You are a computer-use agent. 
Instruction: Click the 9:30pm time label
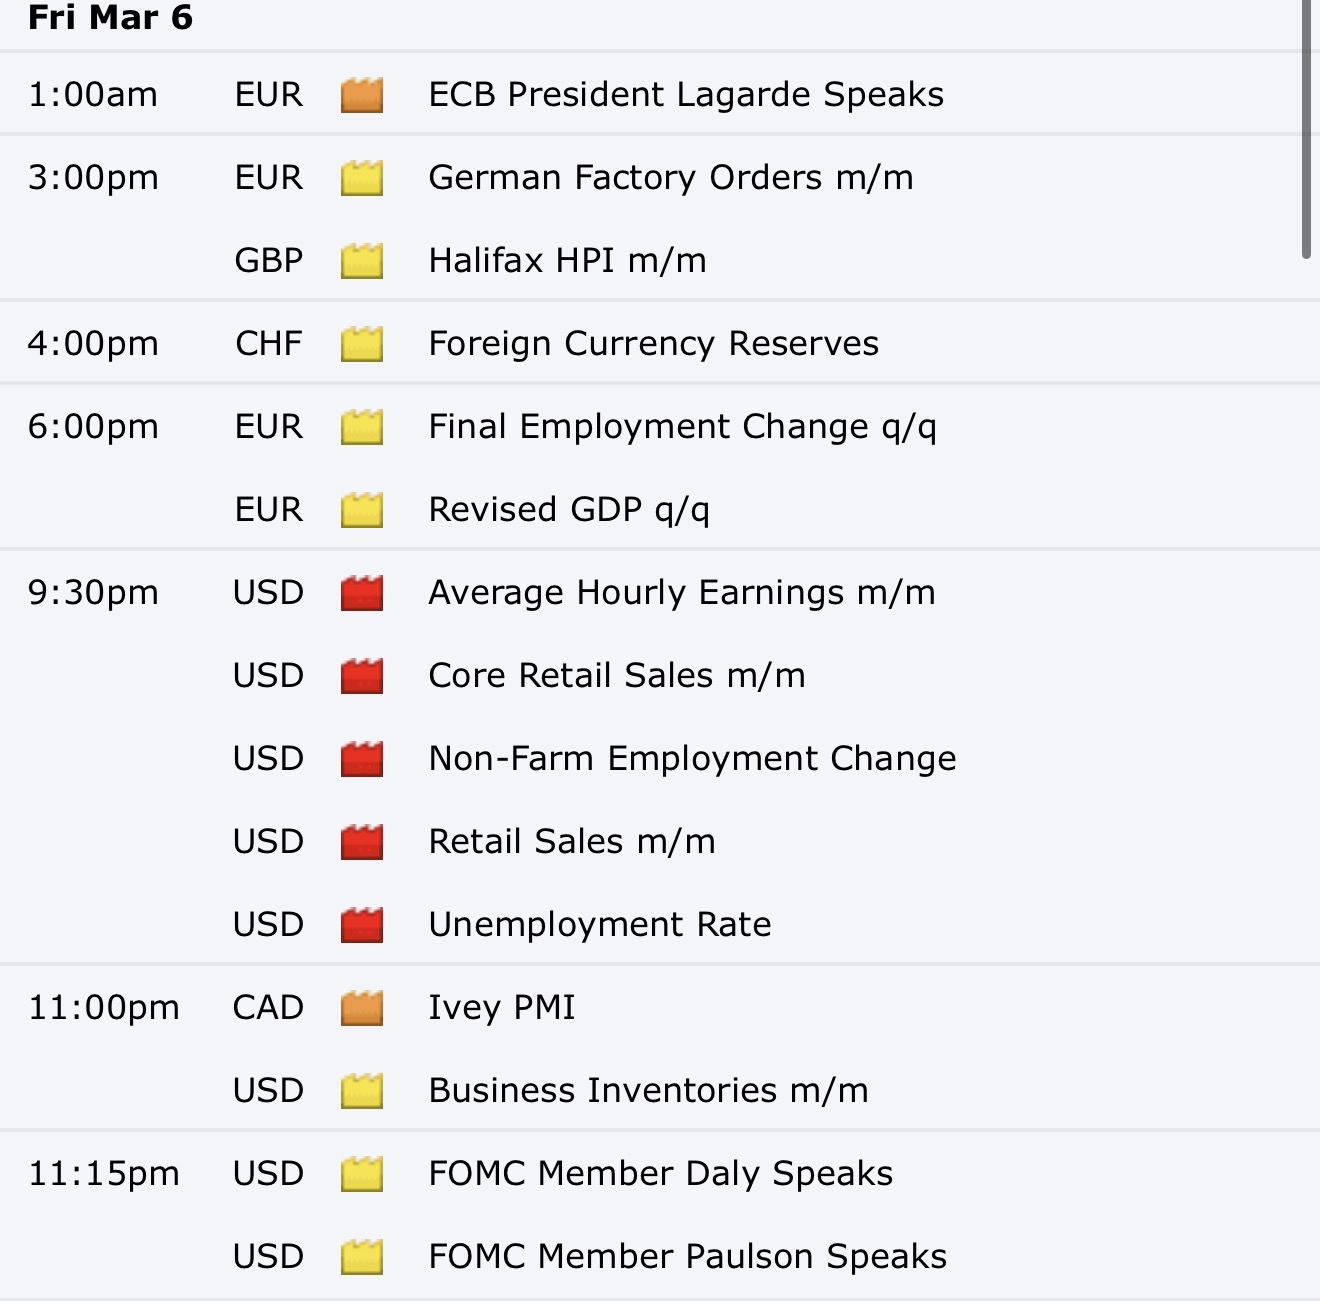[93, 593]
